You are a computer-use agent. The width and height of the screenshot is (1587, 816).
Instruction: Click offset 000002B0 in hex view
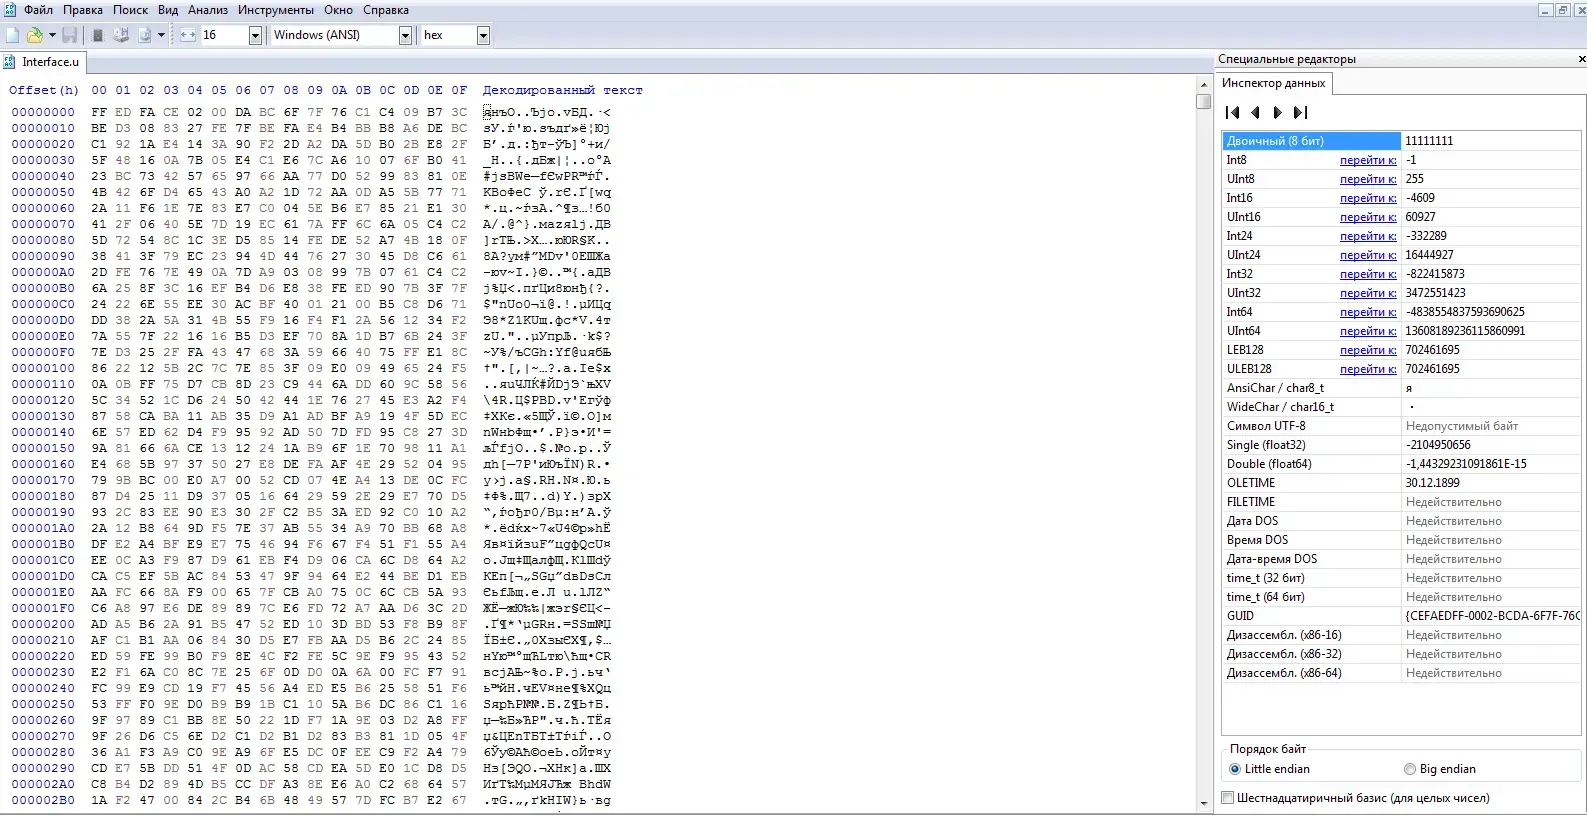43,800
